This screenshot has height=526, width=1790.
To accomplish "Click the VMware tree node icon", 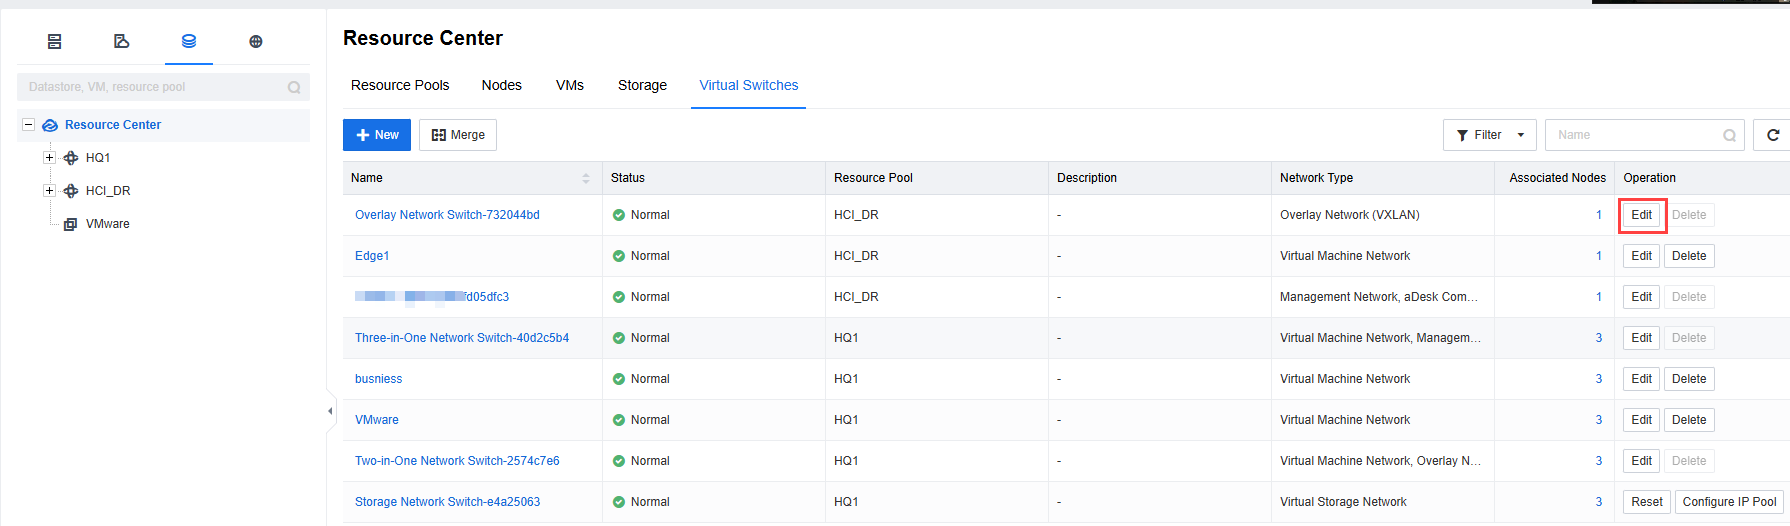I will point(70,224).
